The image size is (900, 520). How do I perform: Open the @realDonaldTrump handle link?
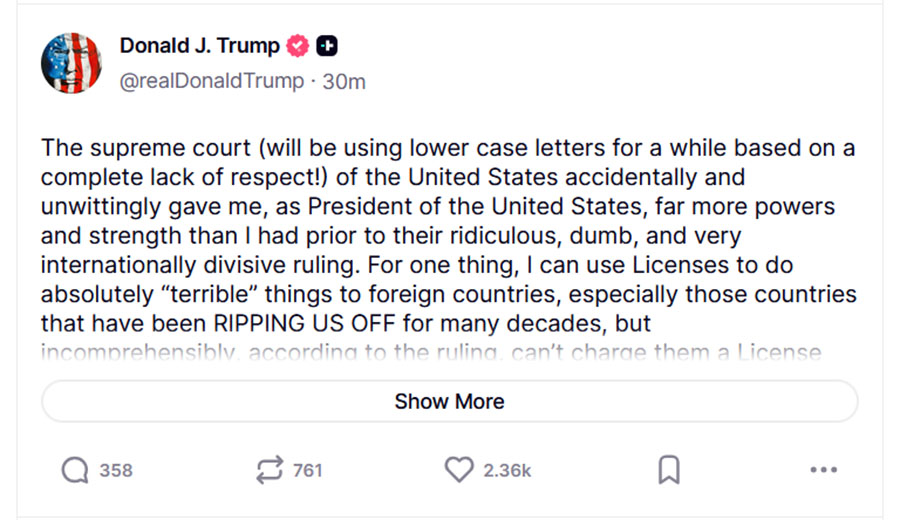coord(211,81)
